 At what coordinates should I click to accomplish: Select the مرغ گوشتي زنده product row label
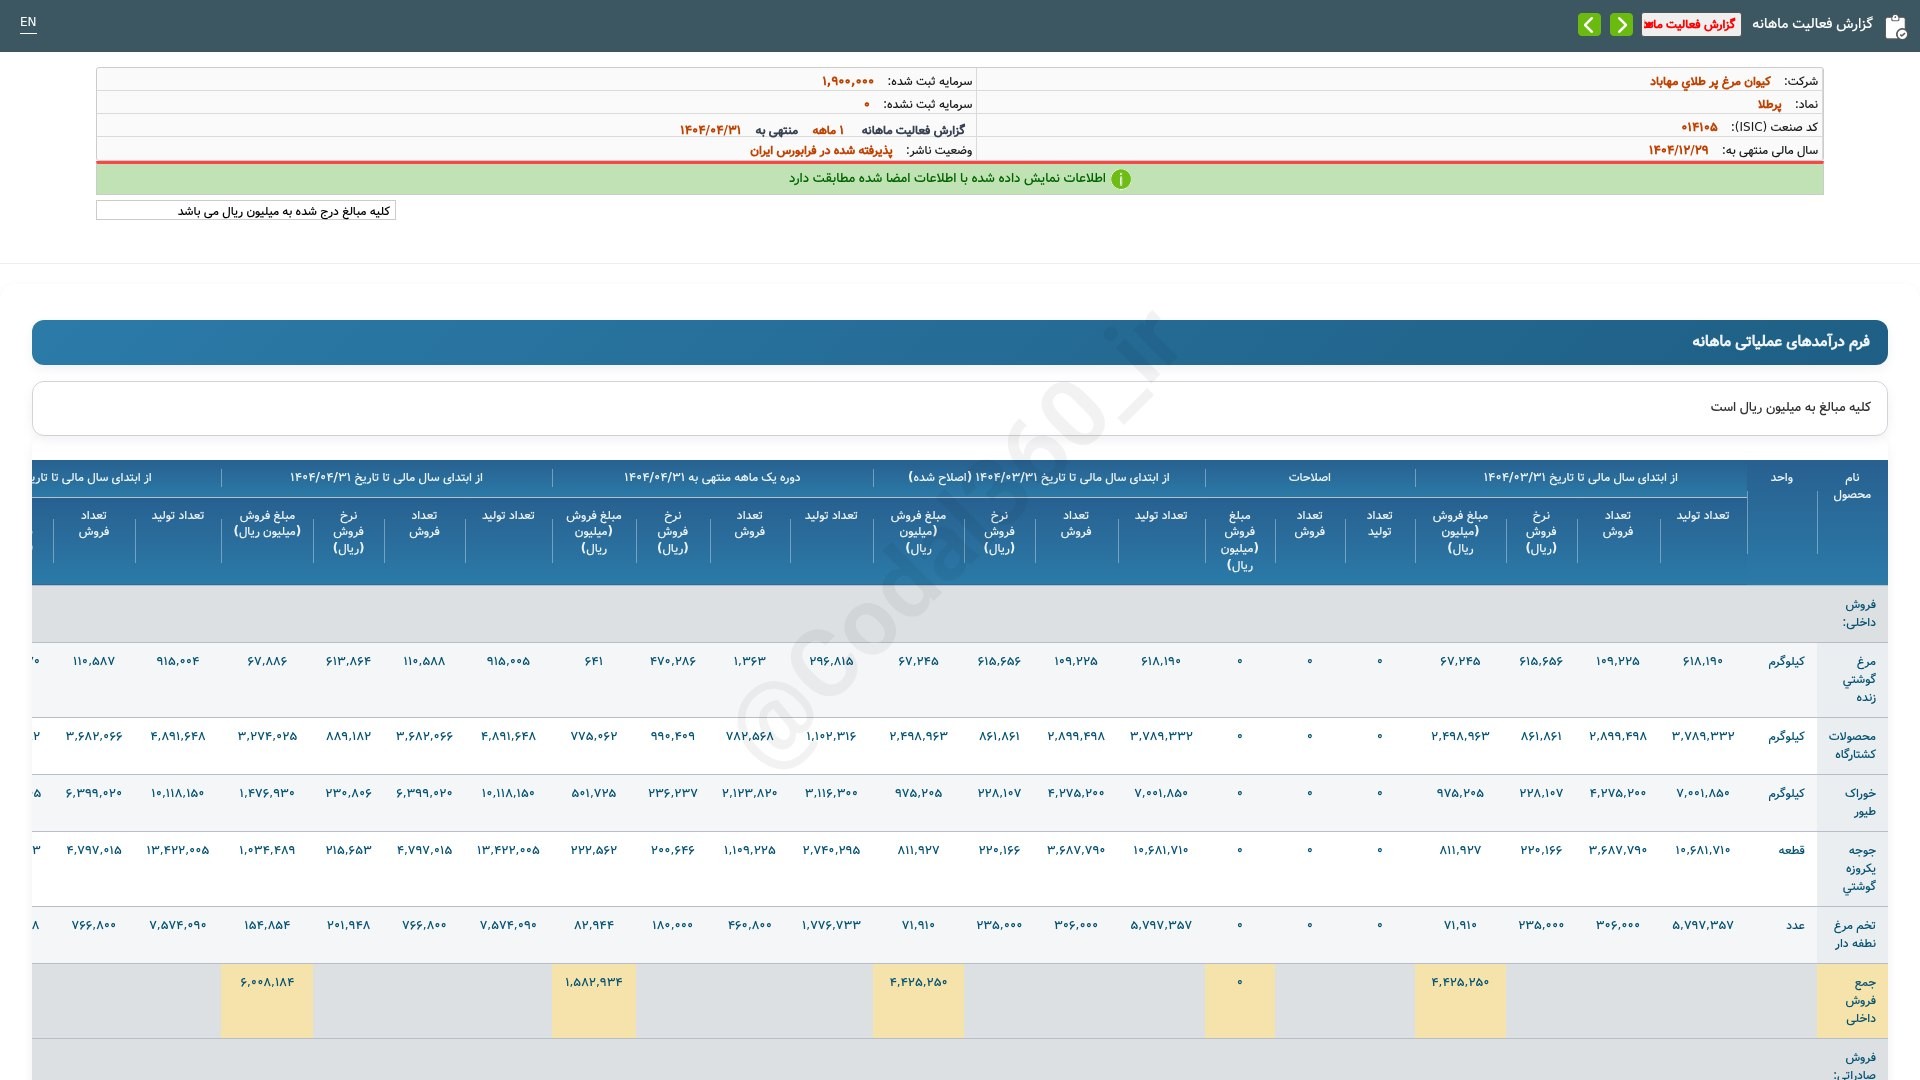click(x=1859, y=680)
